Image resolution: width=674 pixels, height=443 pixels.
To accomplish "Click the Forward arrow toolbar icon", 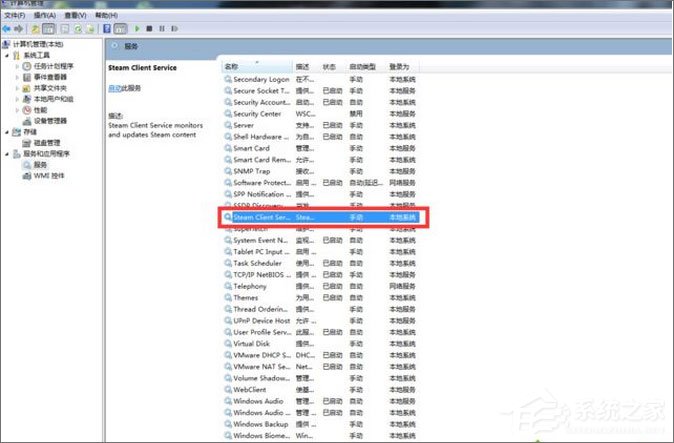I will pos(18,29).
